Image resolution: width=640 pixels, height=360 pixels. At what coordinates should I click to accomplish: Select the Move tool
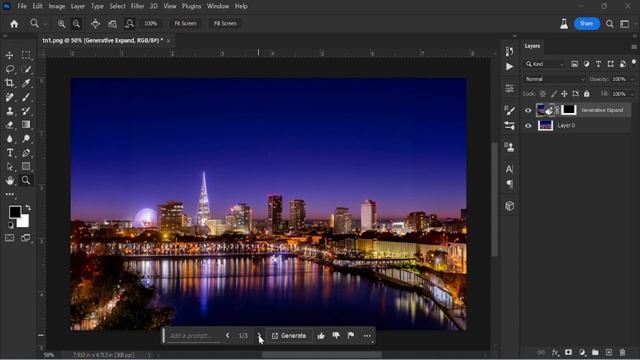coord(10,55)
